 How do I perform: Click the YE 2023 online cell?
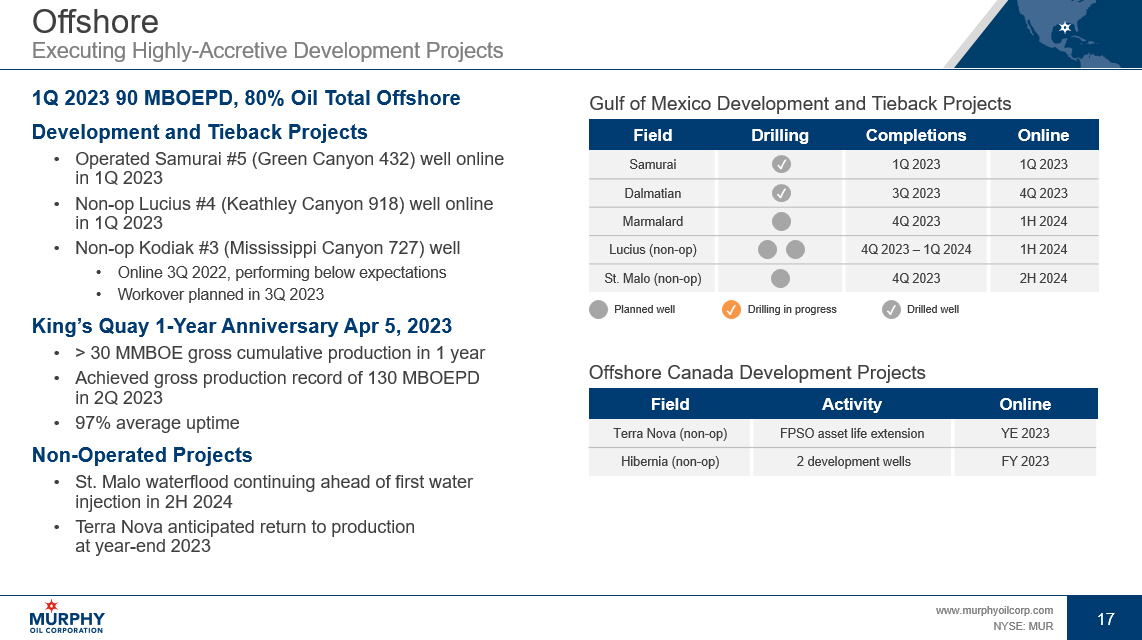tap(1025, 433)
